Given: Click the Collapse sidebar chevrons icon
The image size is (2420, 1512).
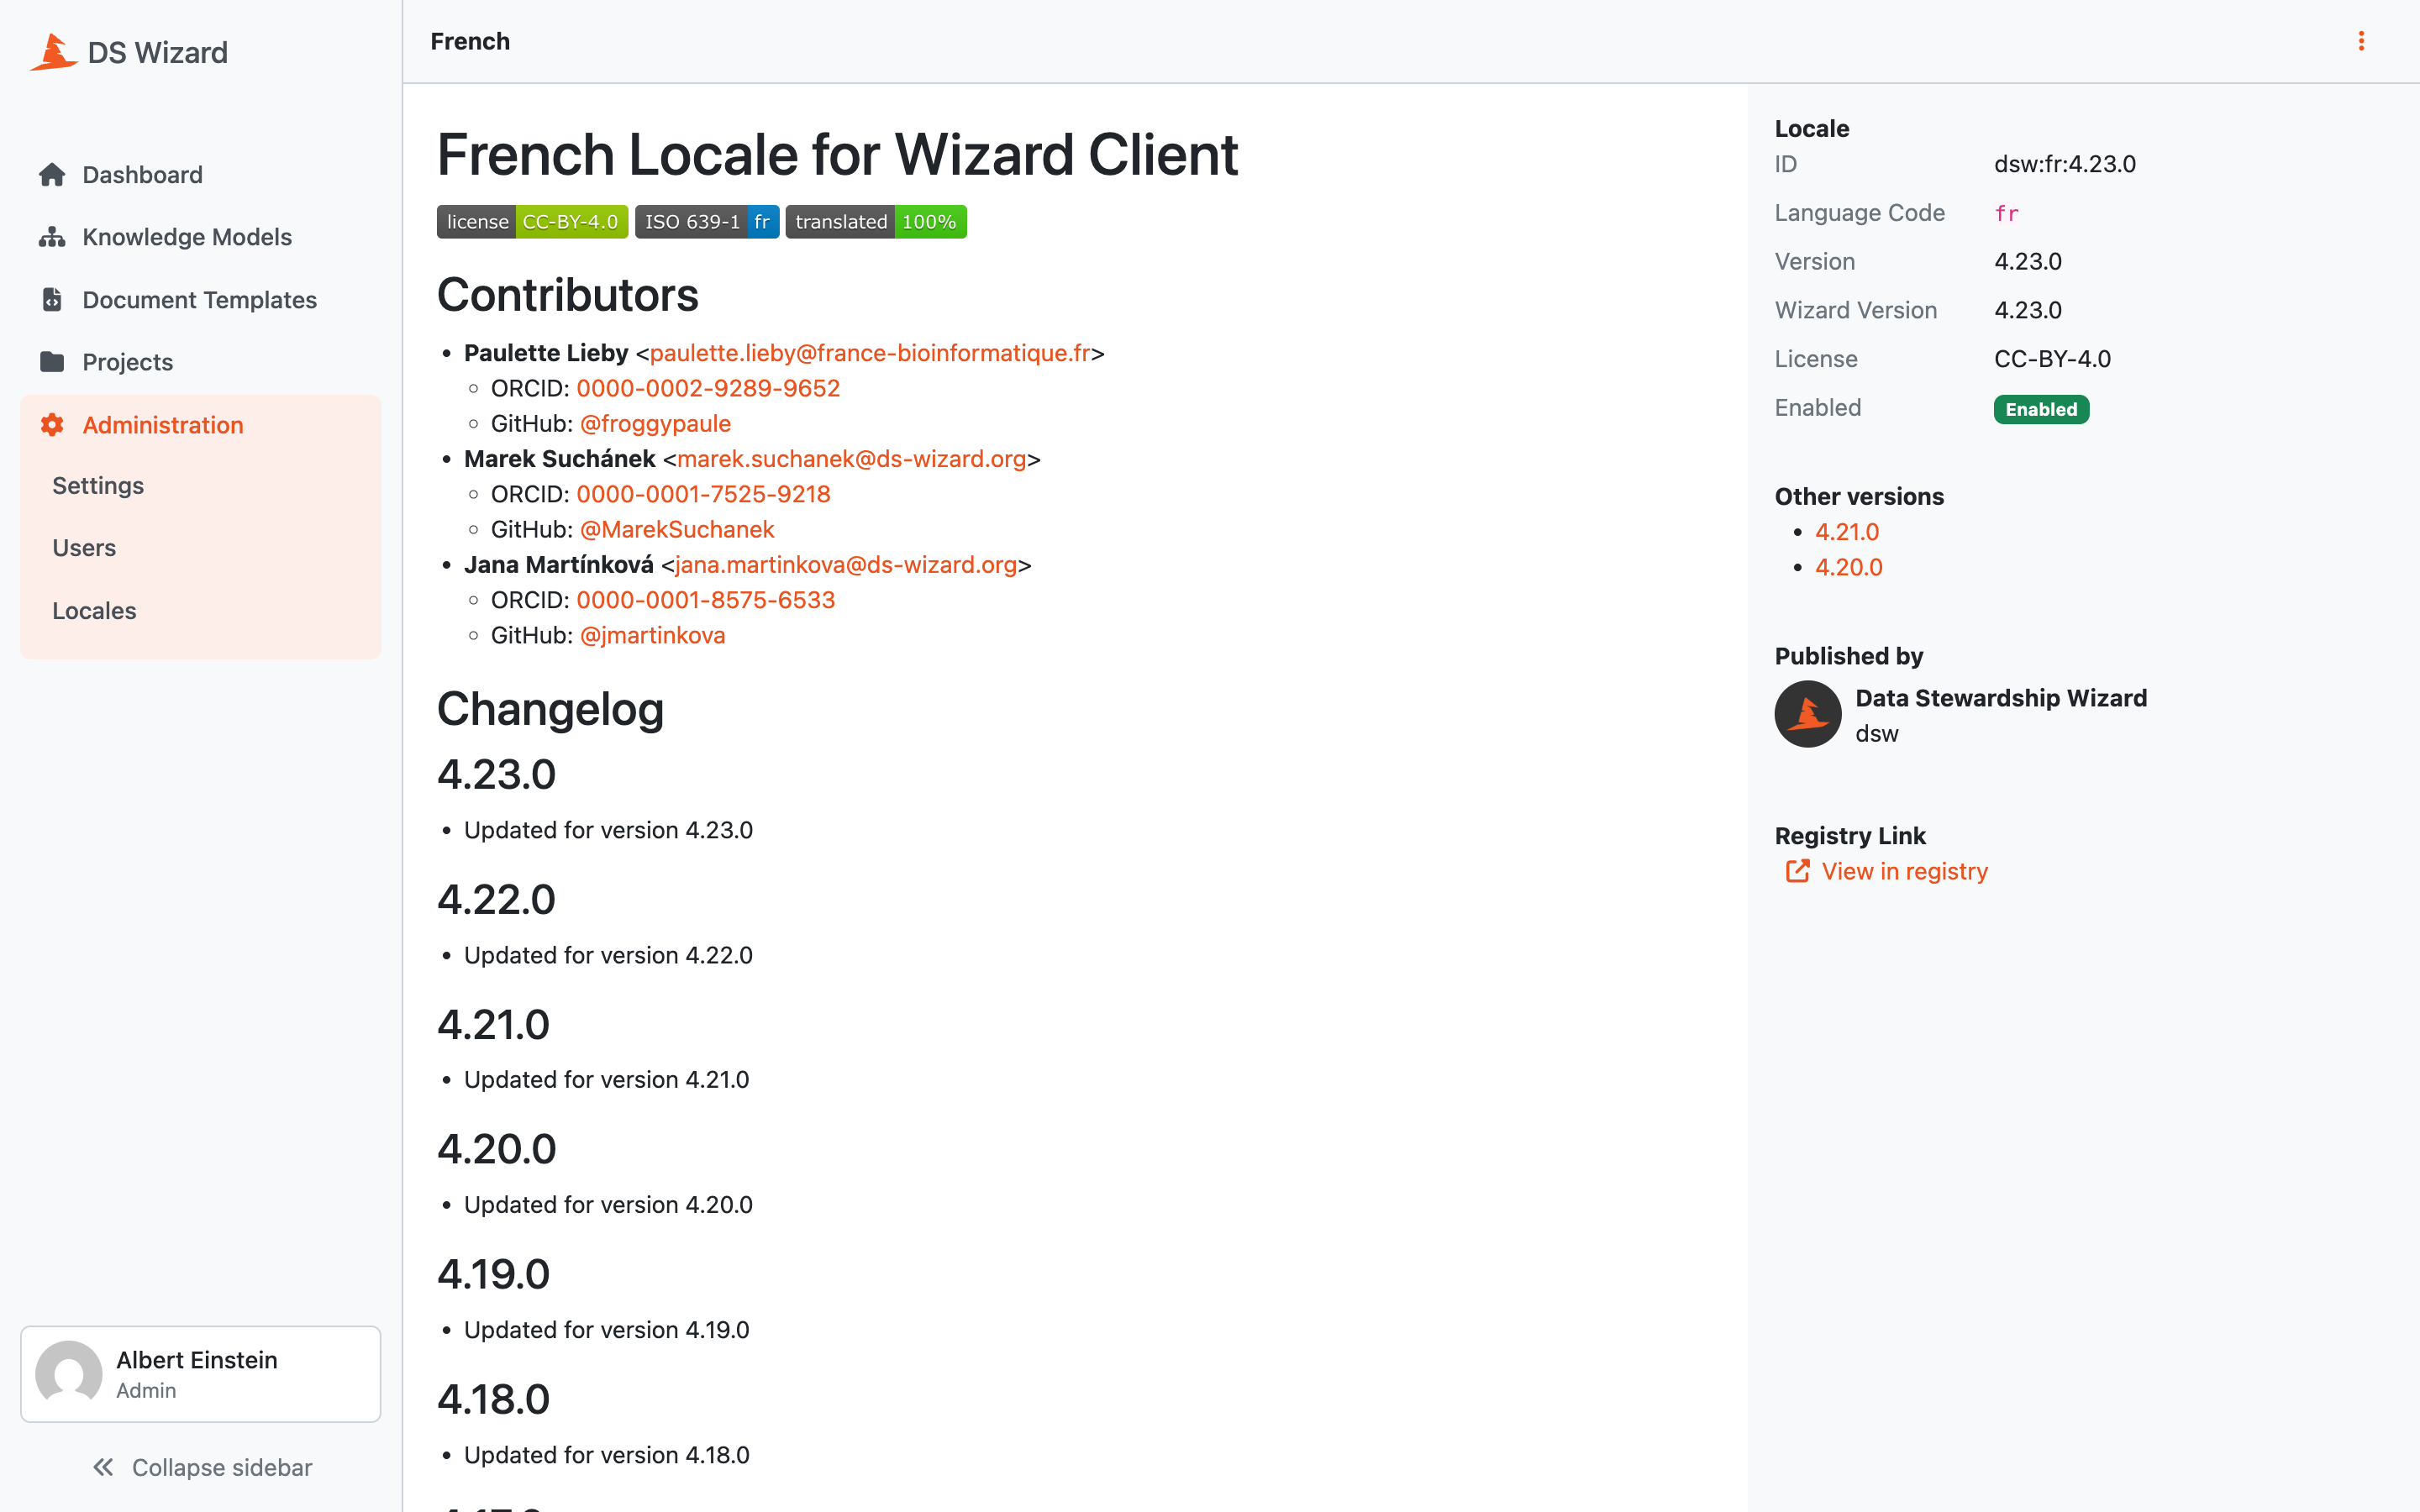Looking at the screenshot, I should coord(103,1467).
